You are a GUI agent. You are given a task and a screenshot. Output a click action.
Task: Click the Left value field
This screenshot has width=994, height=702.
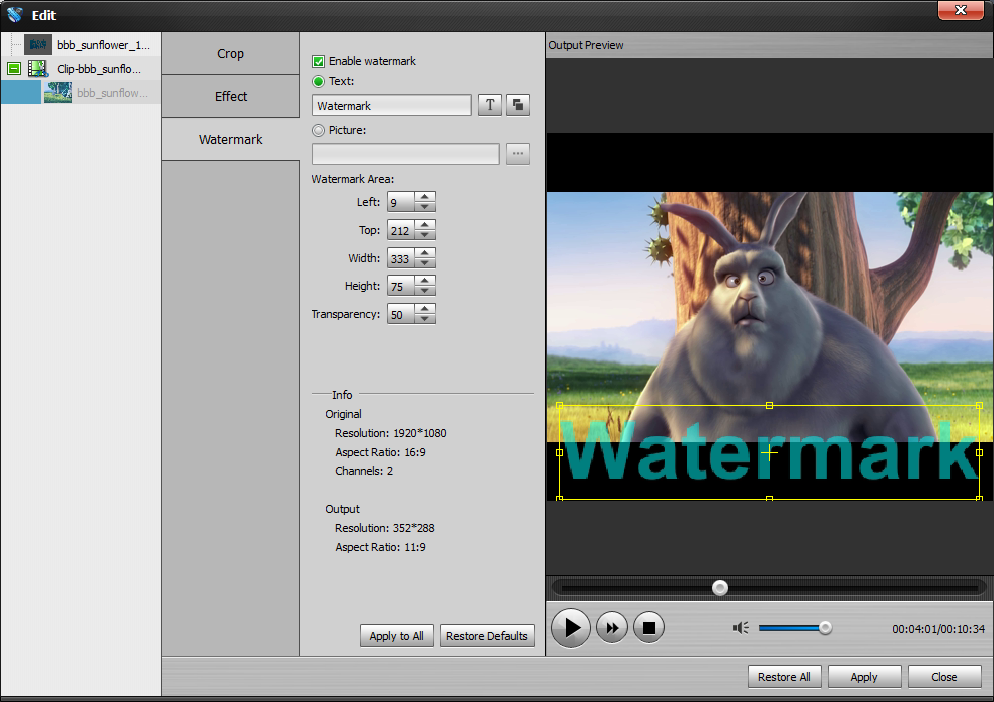coord(401,202)
